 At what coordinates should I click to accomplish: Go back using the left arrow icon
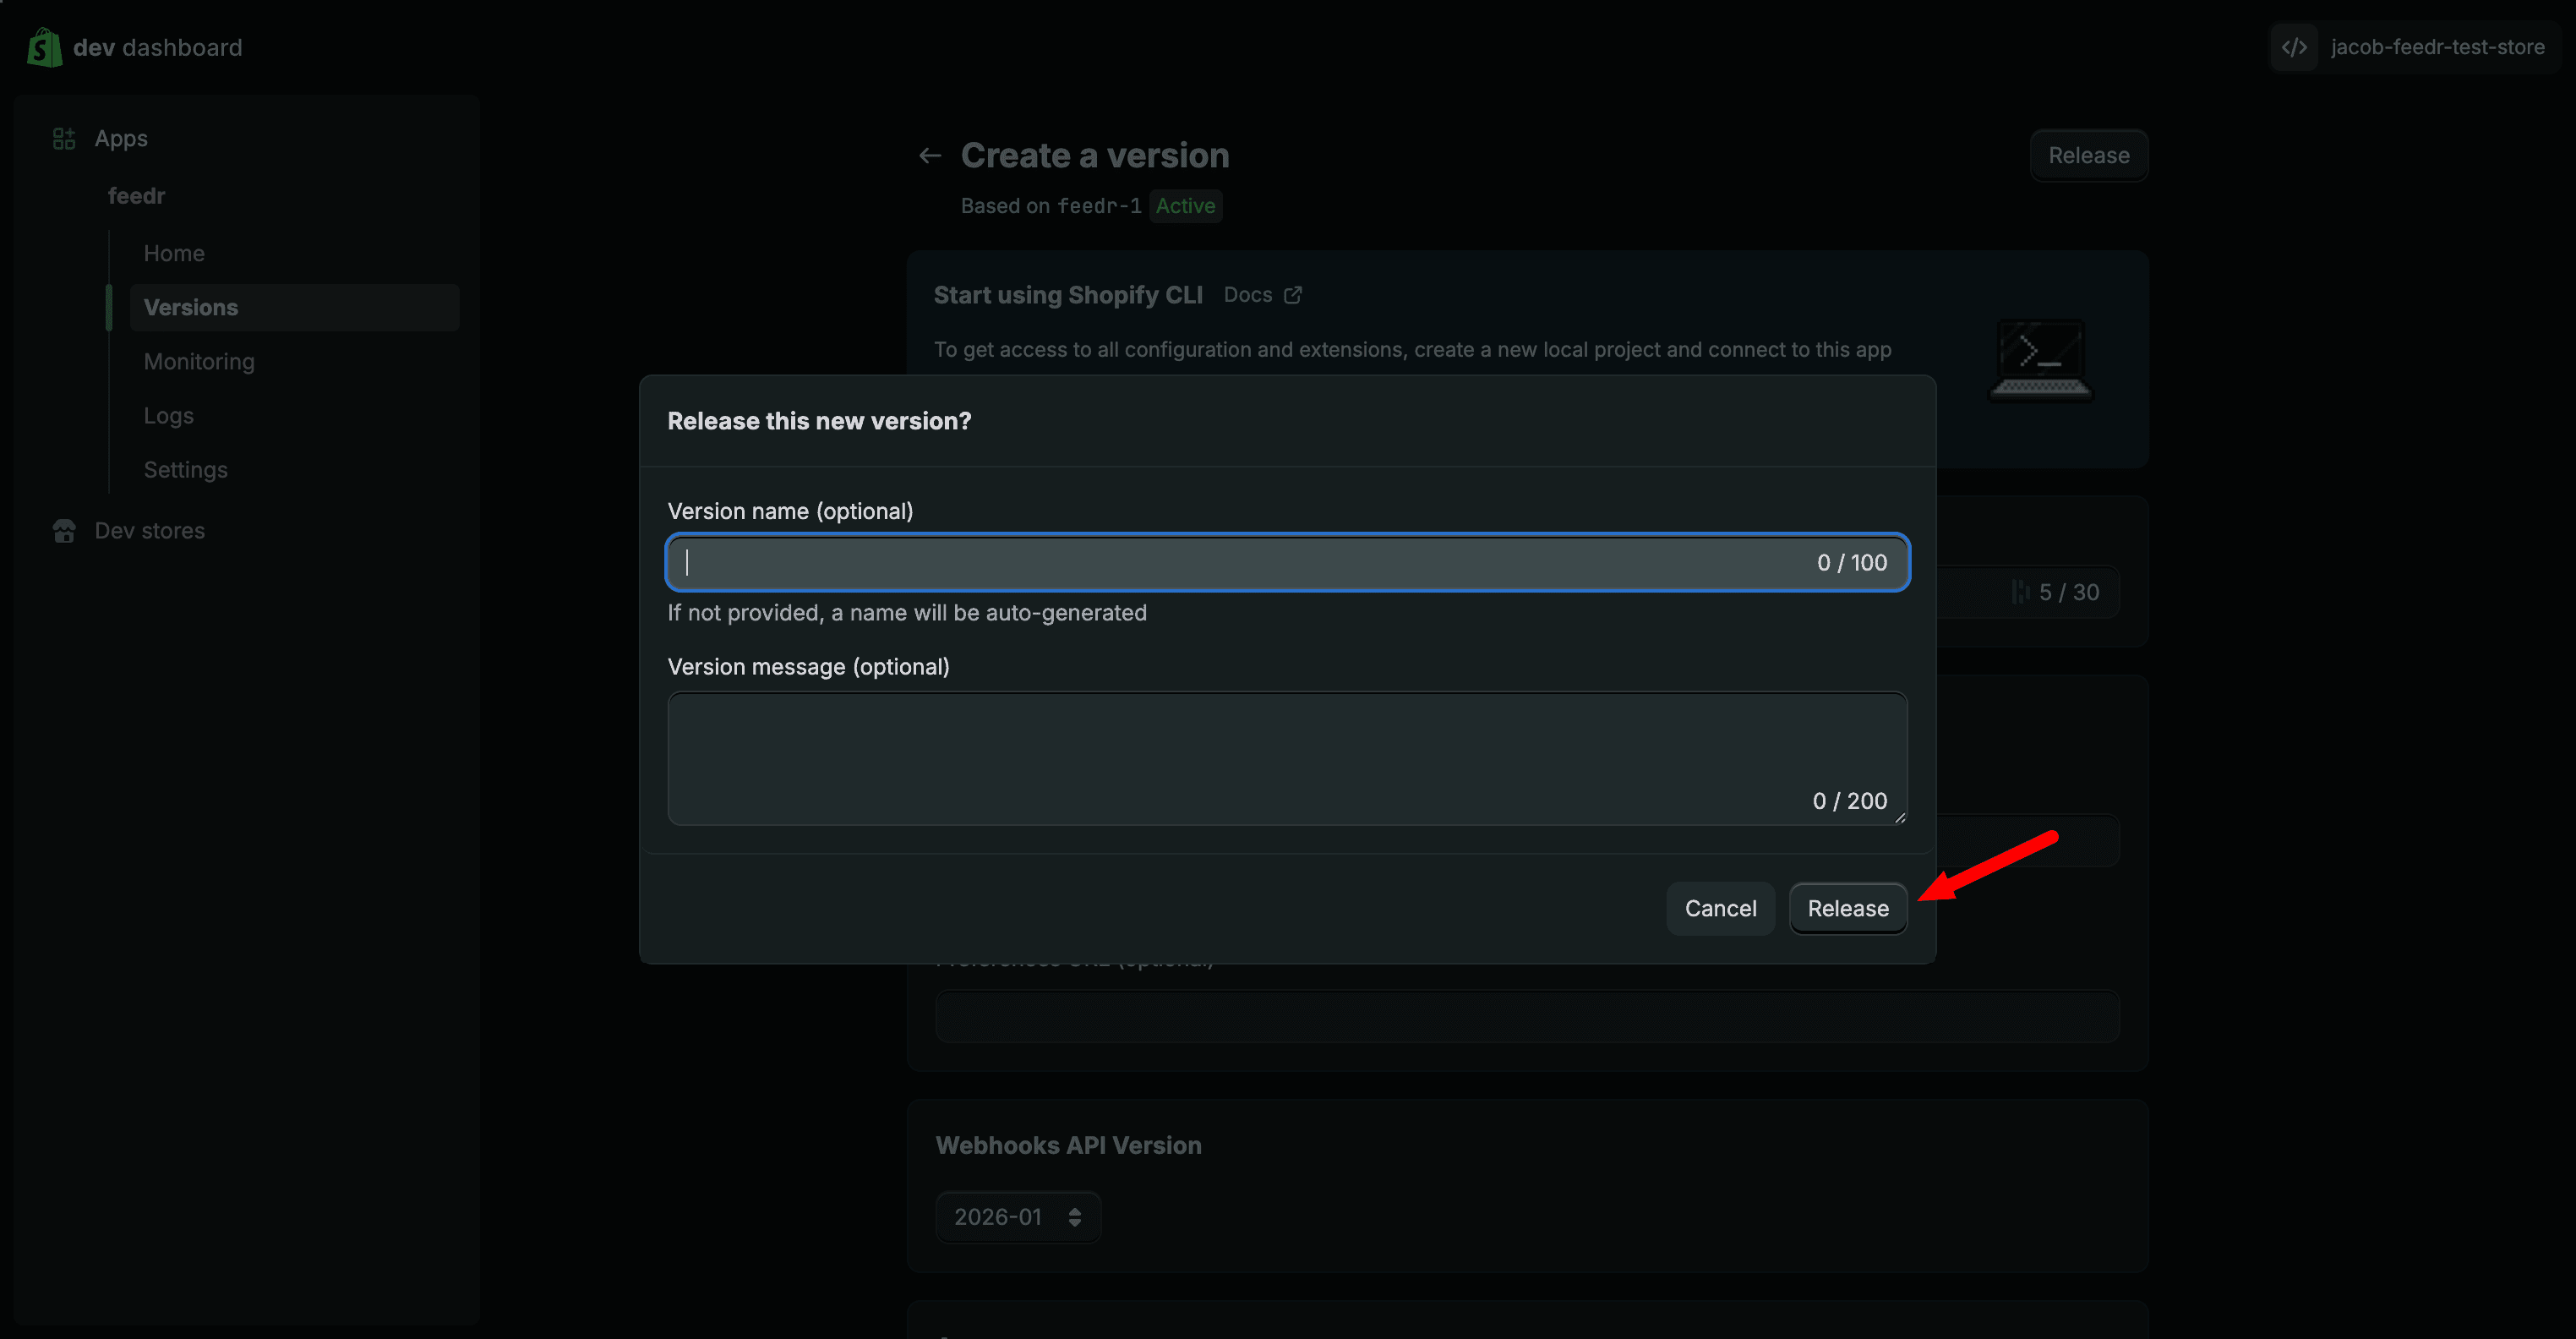930,155
